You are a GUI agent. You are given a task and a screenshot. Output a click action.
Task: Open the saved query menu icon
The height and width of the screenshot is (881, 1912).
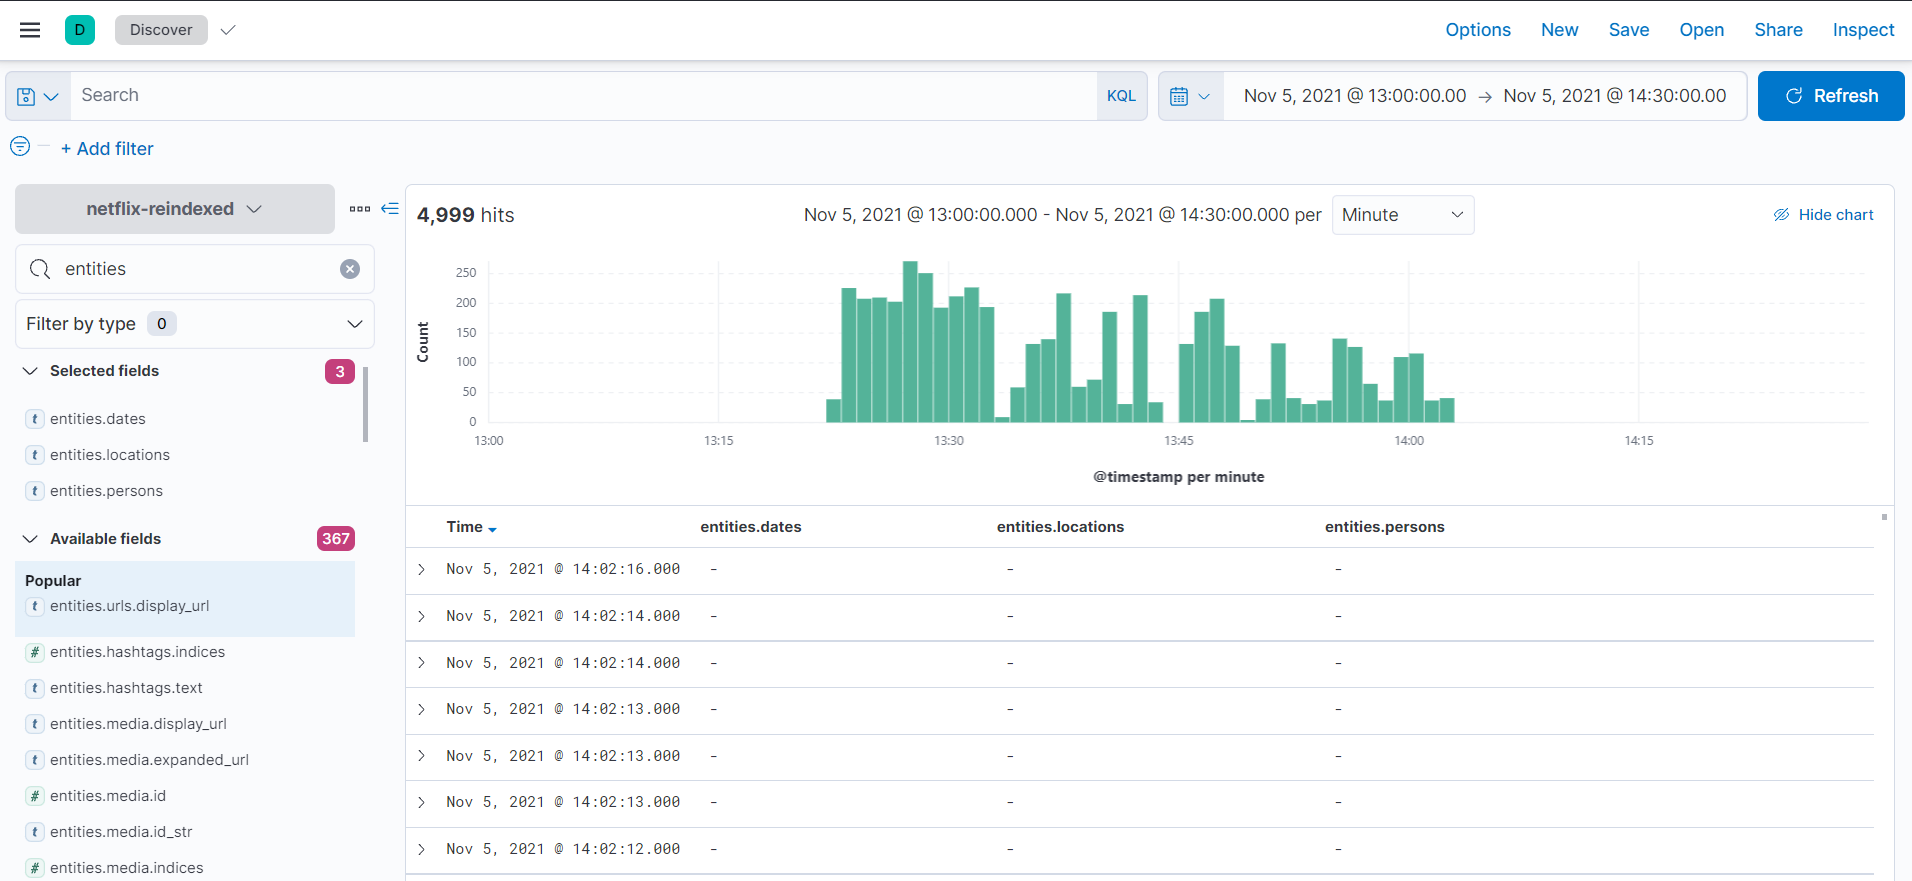tap(38, 96)
